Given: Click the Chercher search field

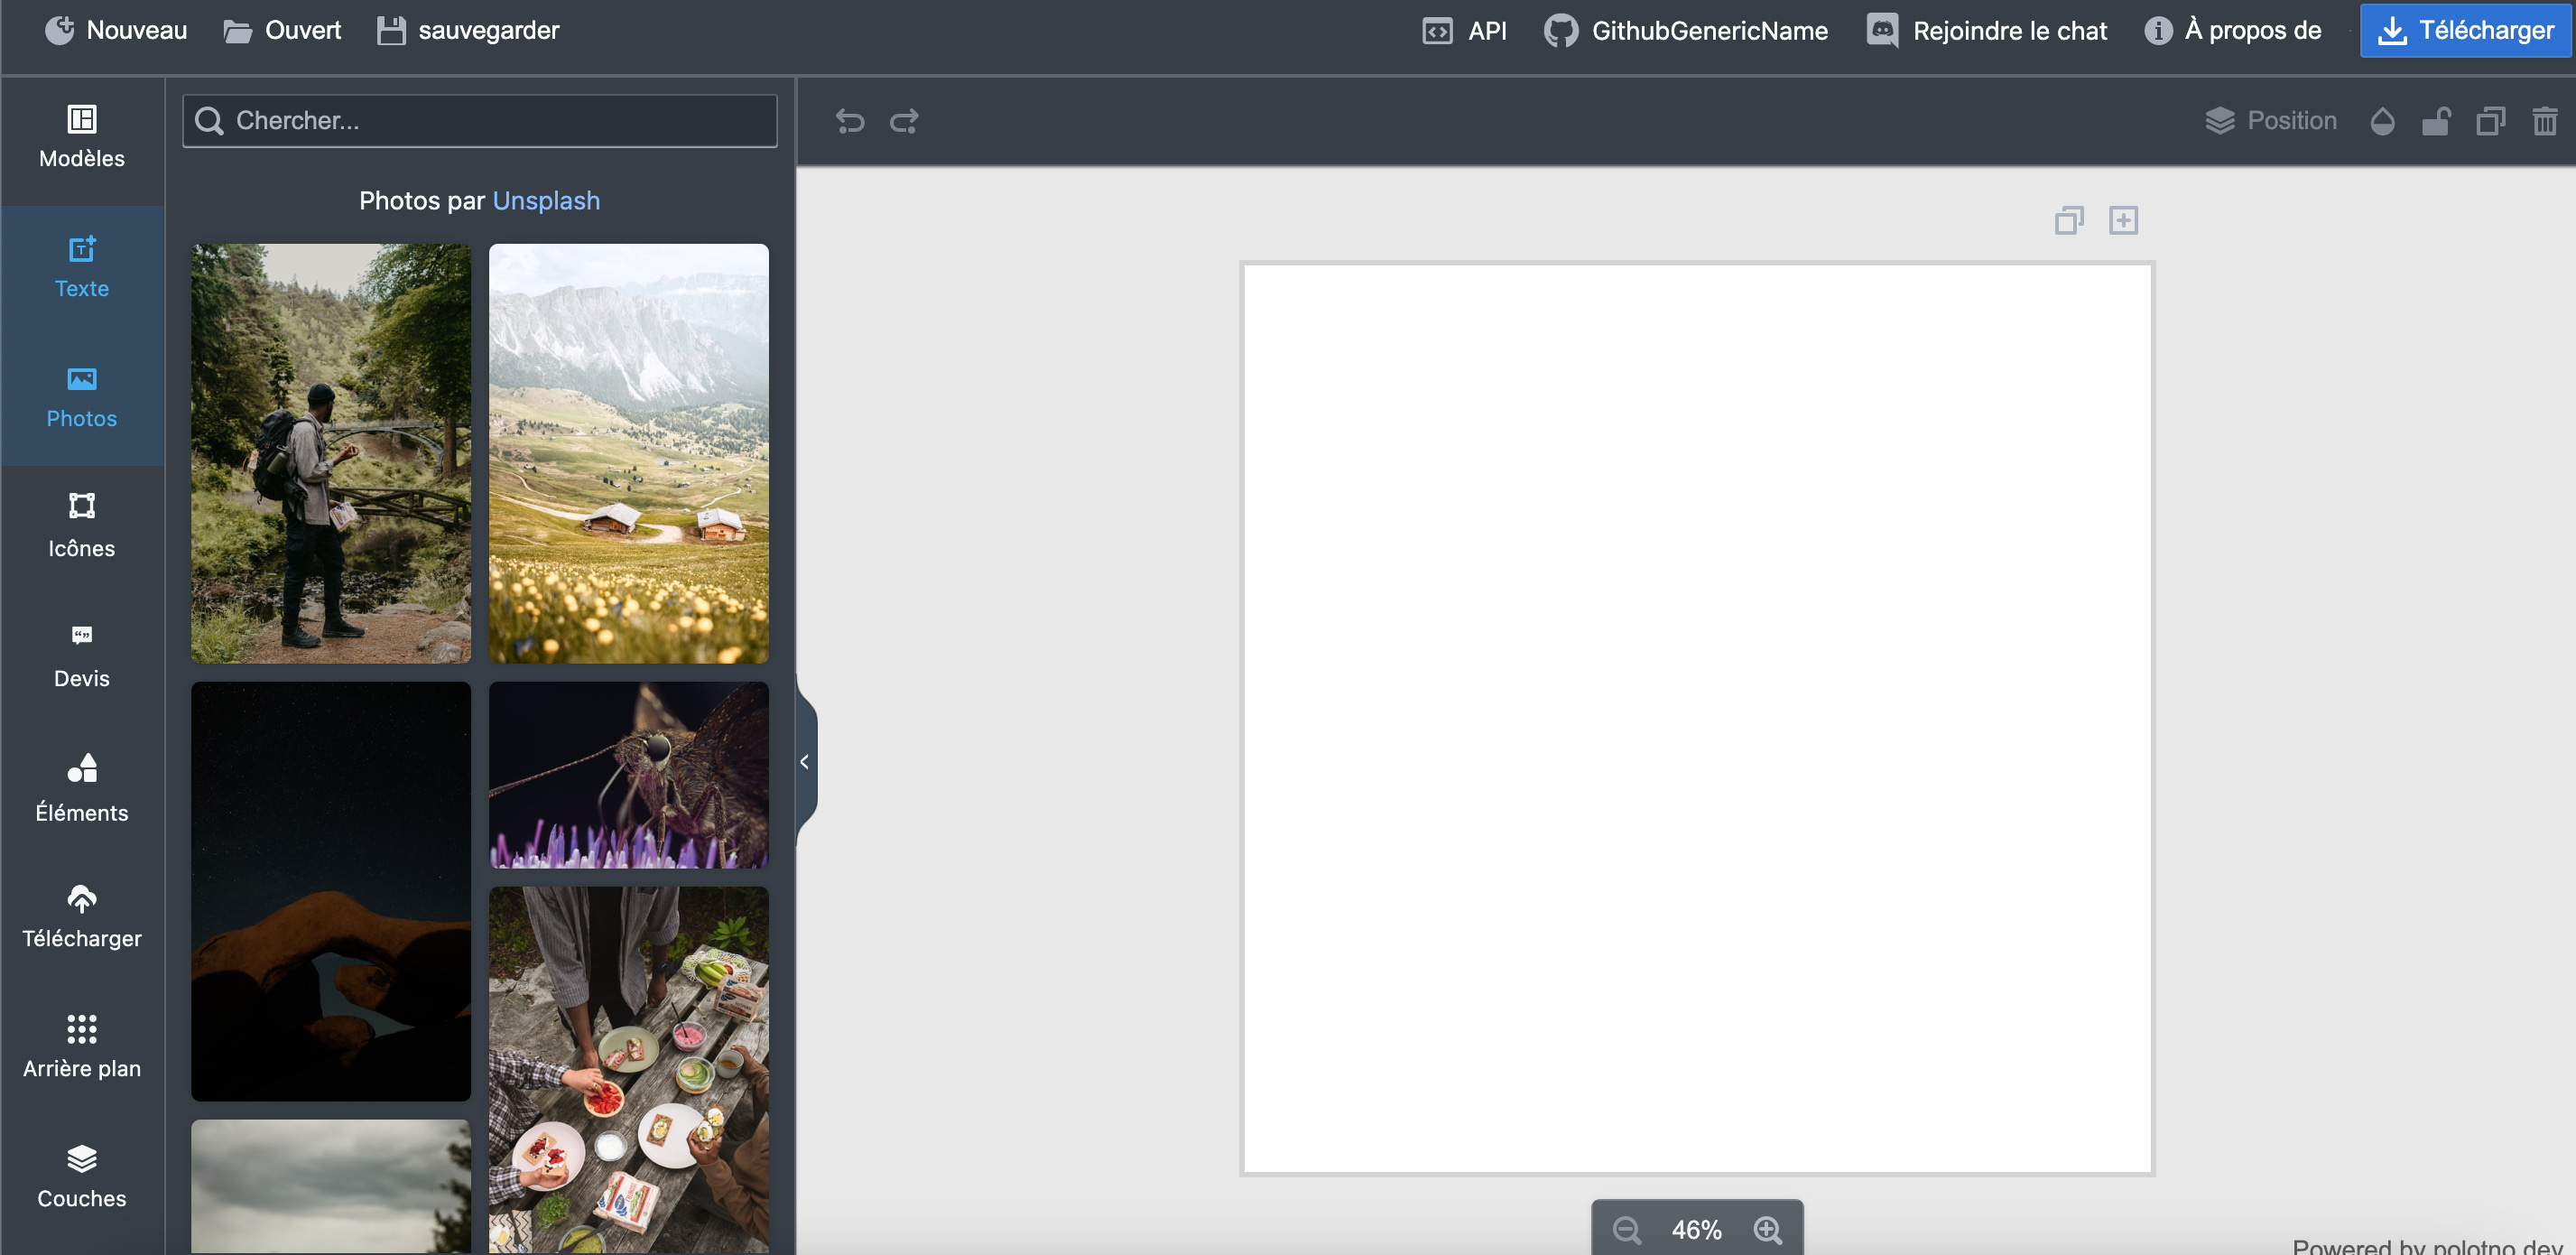Looking at the screenshot, I should pyautogui.click(x=480, y=121).
